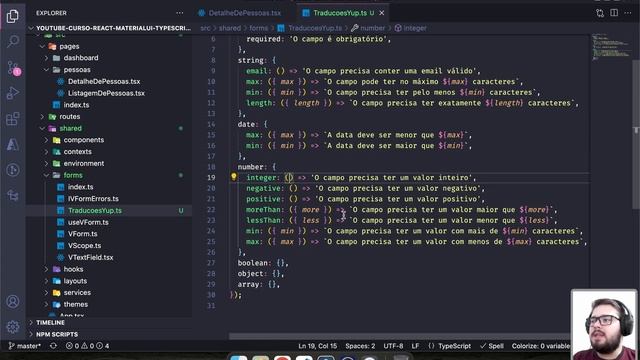
Task: Toggle the Spell checker status item
Action: click(492, 346)
